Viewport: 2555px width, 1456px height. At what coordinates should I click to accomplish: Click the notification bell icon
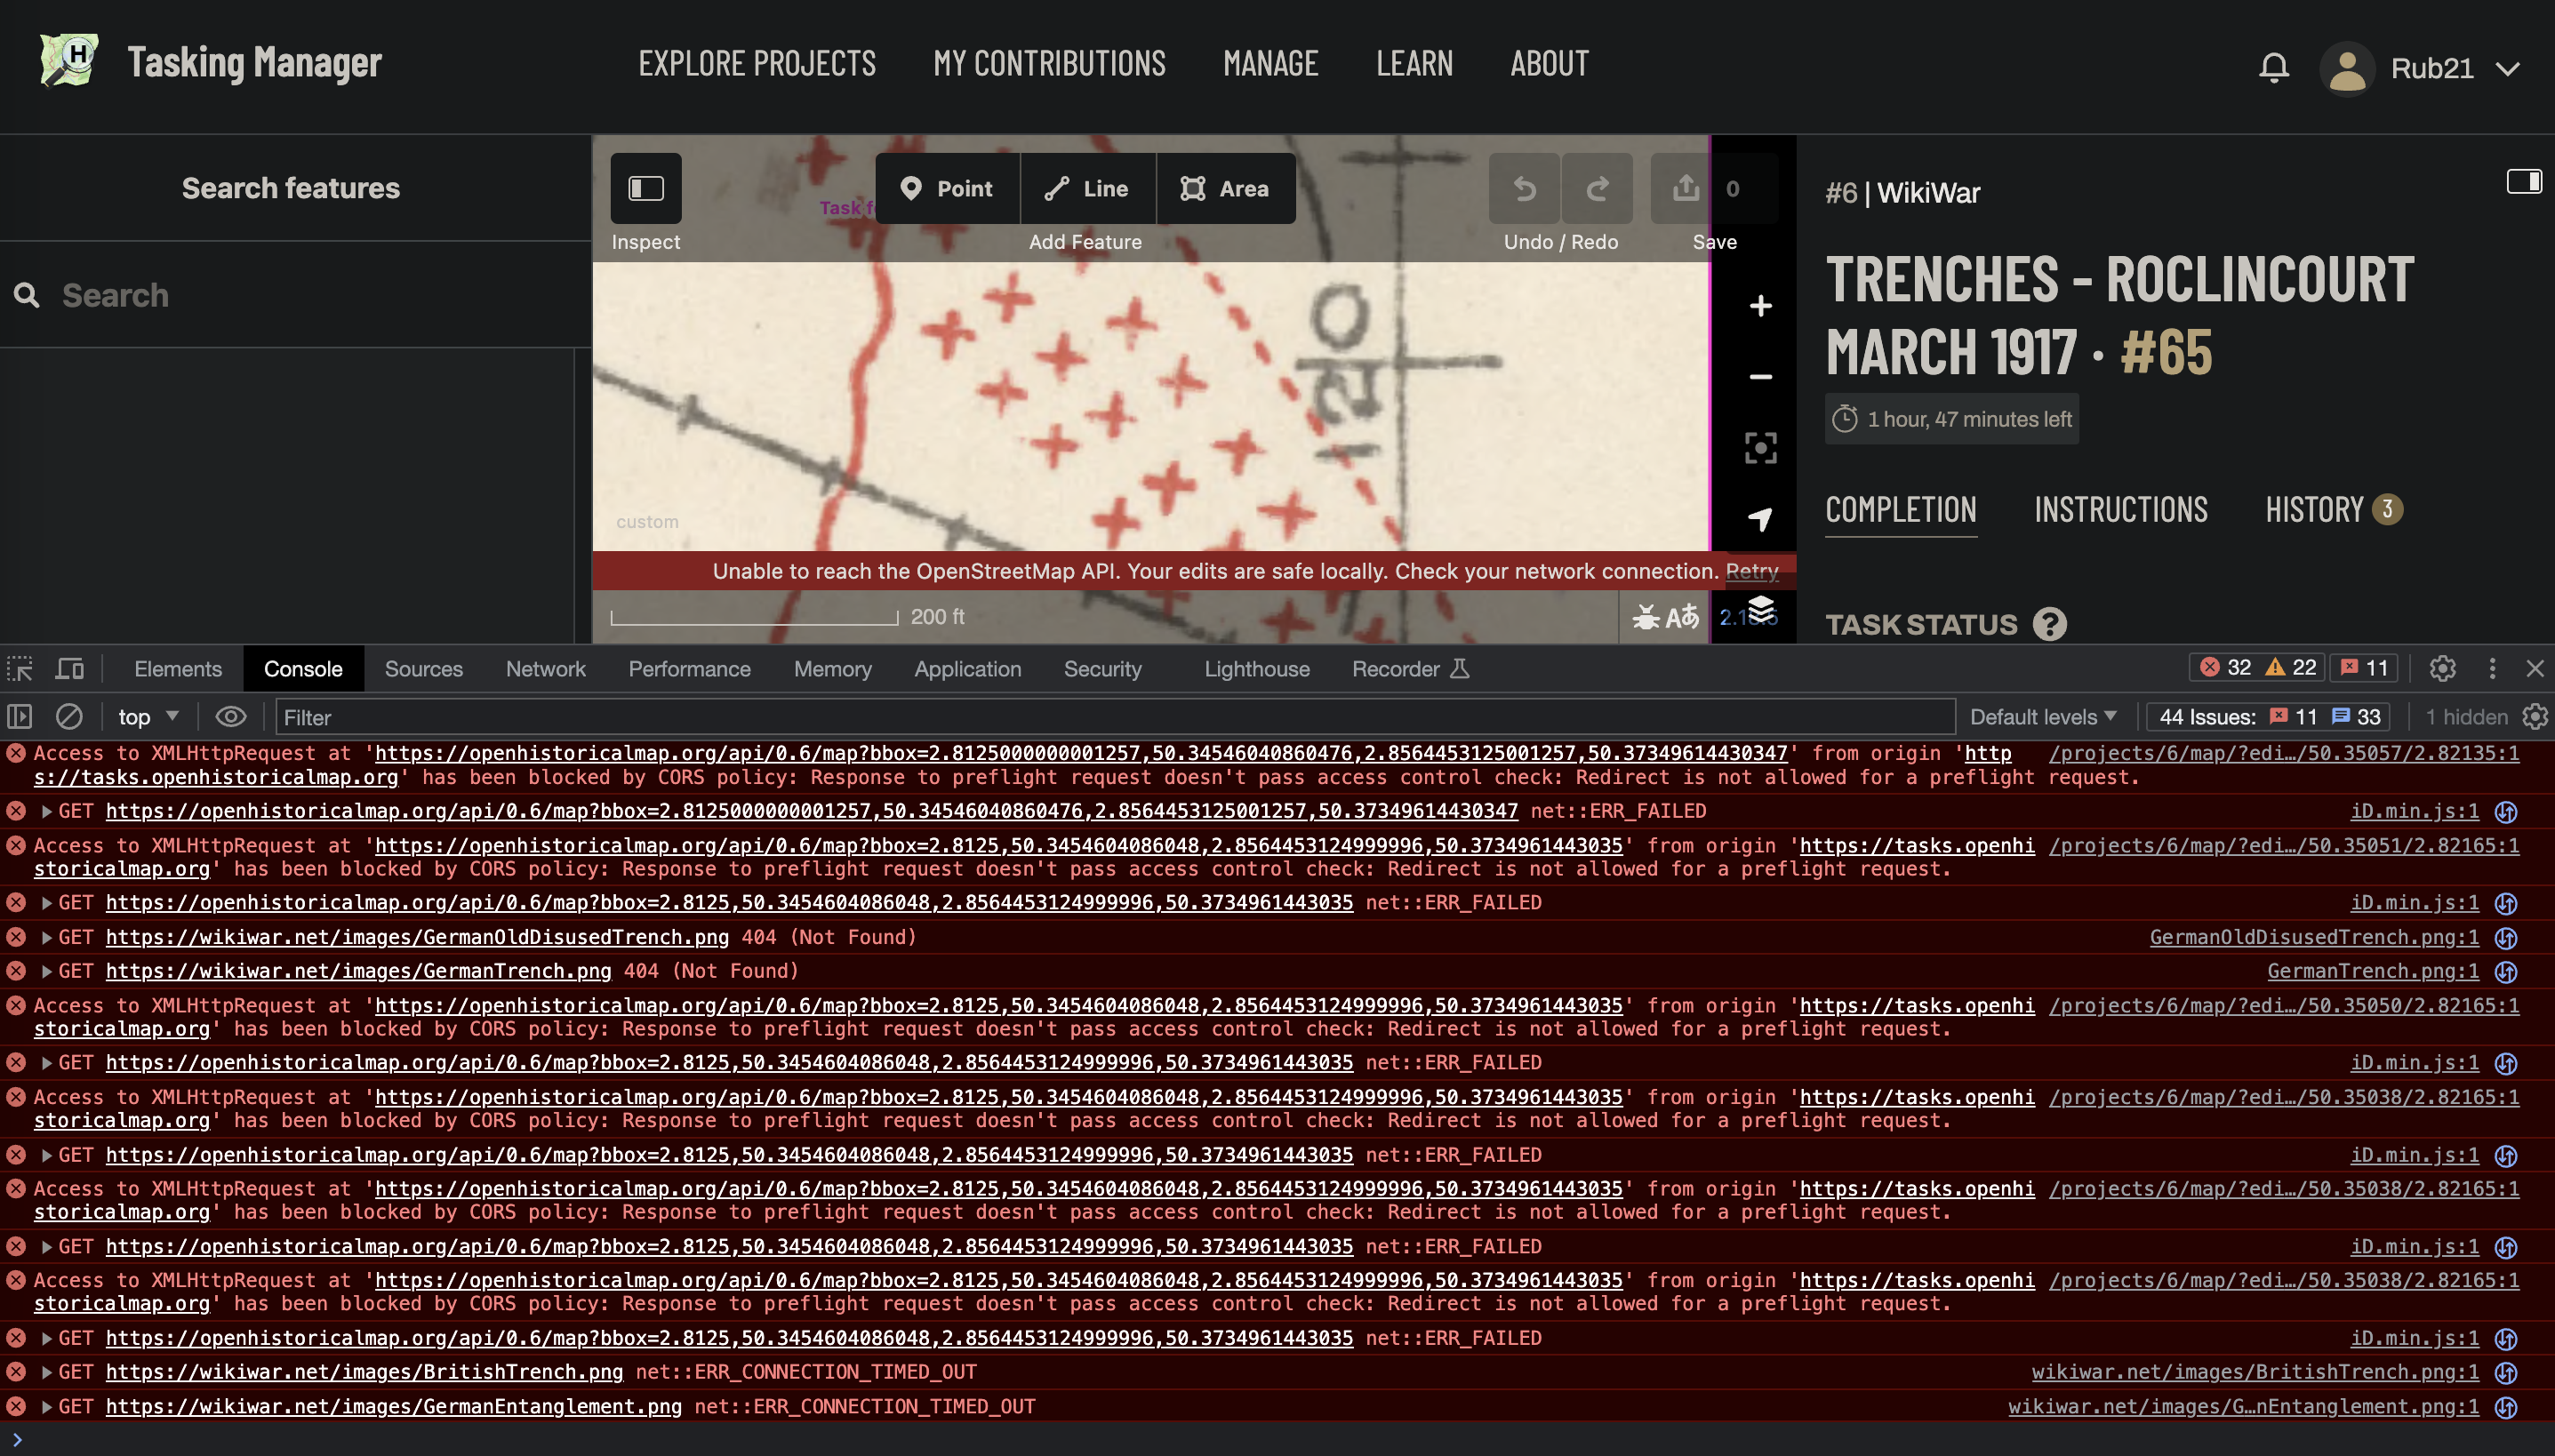[2274, 67]
